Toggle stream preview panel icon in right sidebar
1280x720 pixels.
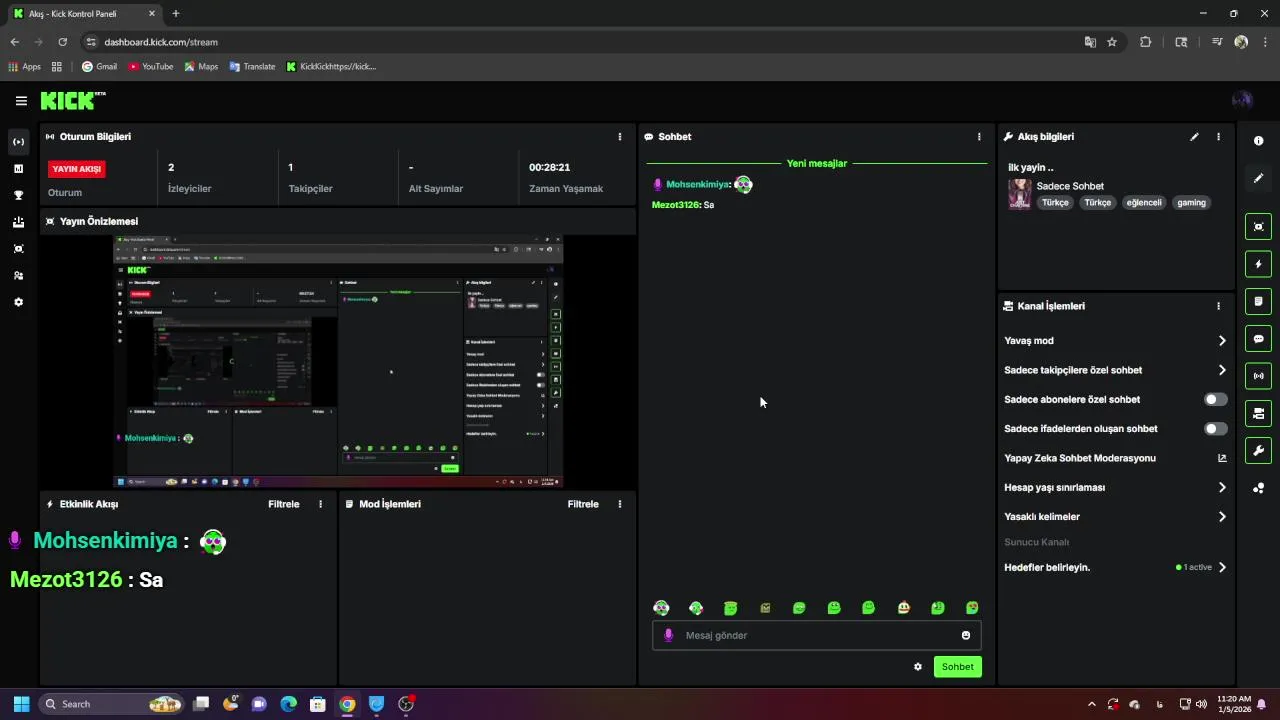point(1258,227)
